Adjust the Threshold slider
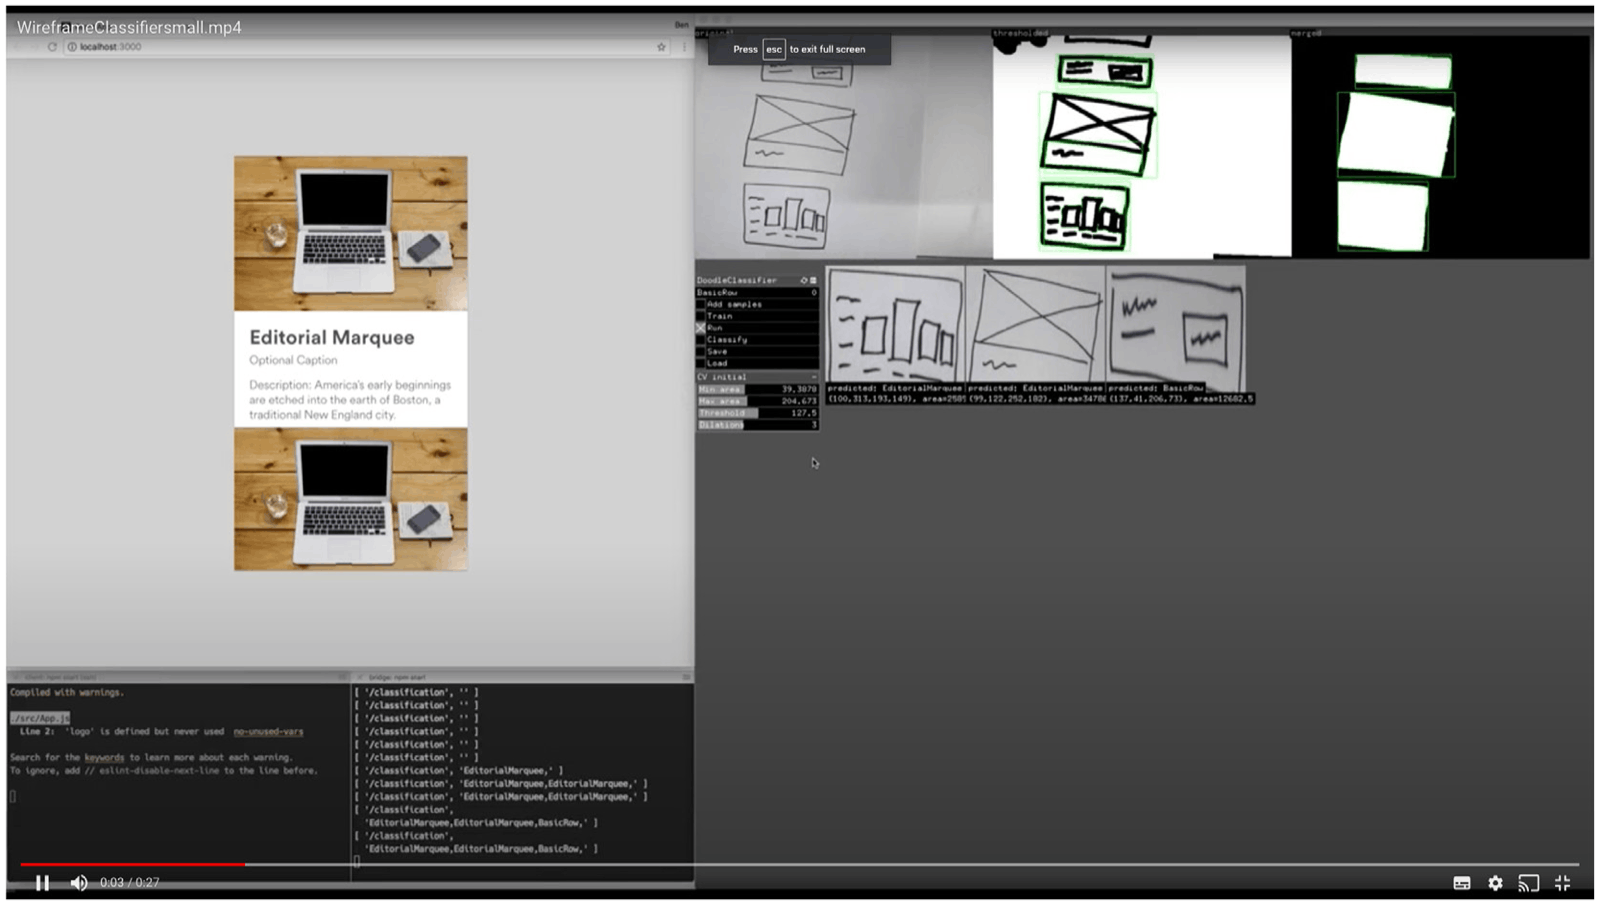 pos(757,413)
